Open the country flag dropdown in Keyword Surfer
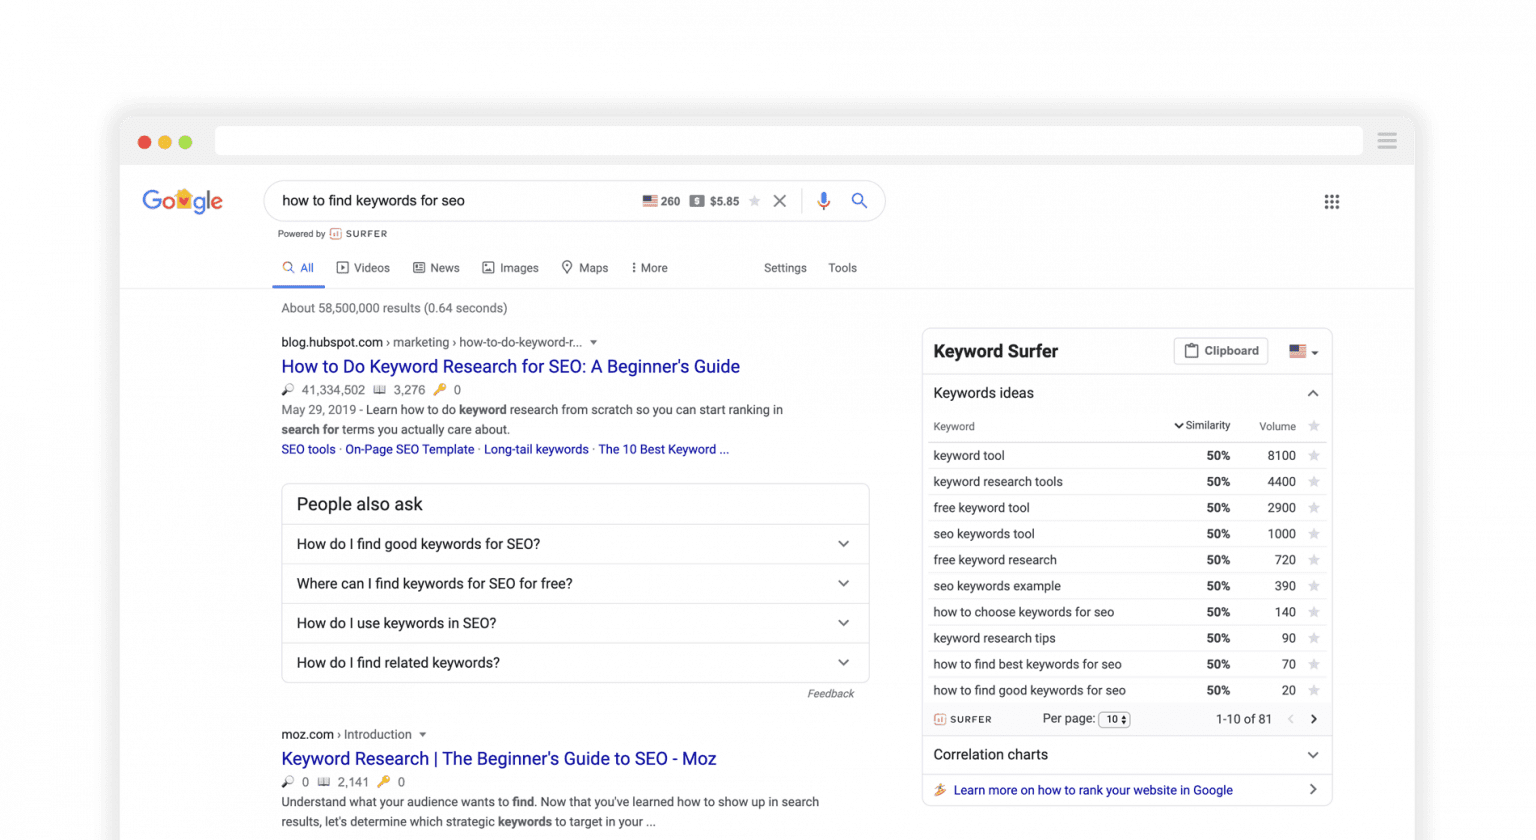The image size is (1536, 840). [x=1303, y=352]
